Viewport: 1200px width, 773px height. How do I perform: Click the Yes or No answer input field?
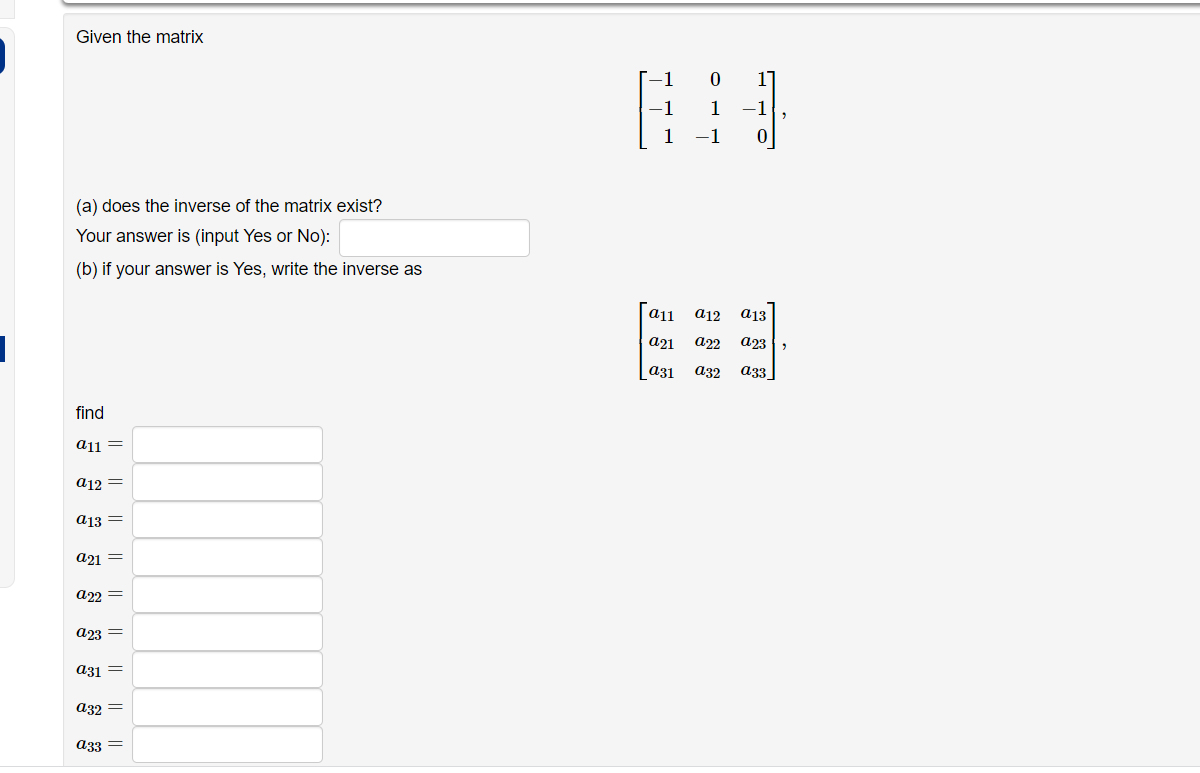click(x=433, y=237)
